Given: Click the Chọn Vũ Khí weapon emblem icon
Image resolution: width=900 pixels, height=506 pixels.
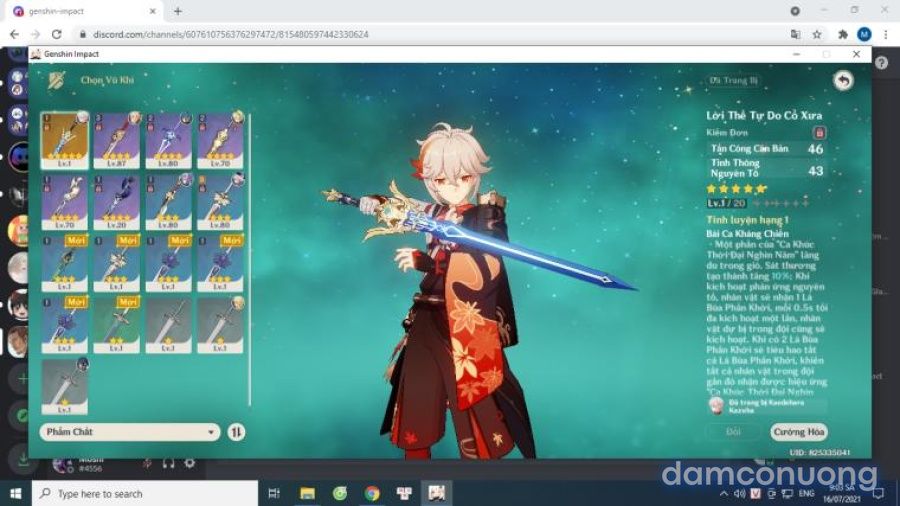Looking at the screenshot, I should (x=56, y=80).
